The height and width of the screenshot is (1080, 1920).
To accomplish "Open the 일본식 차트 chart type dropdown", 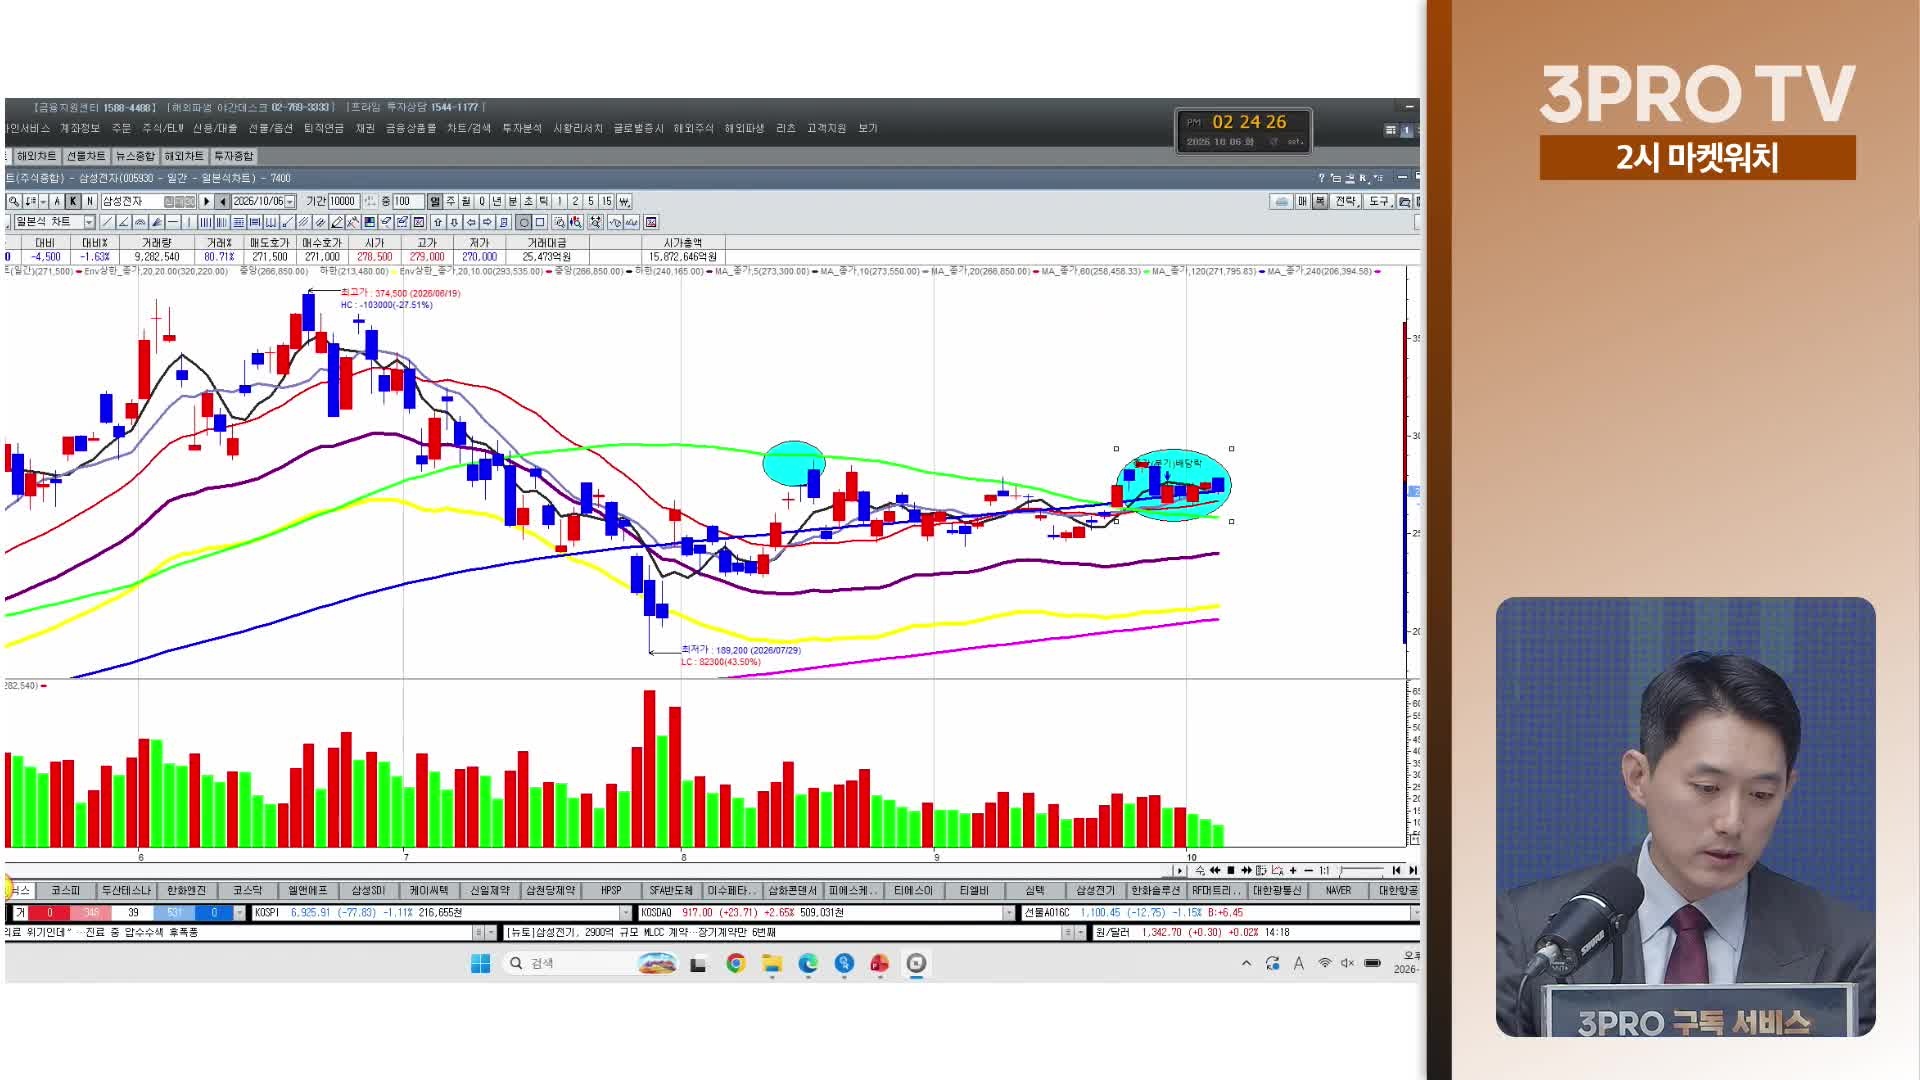I will 89,222.
